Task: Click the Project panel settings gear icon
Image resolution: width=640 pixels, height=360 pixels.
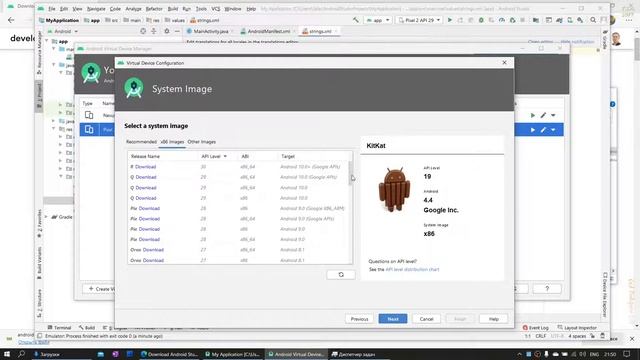Action: point(167,31)
